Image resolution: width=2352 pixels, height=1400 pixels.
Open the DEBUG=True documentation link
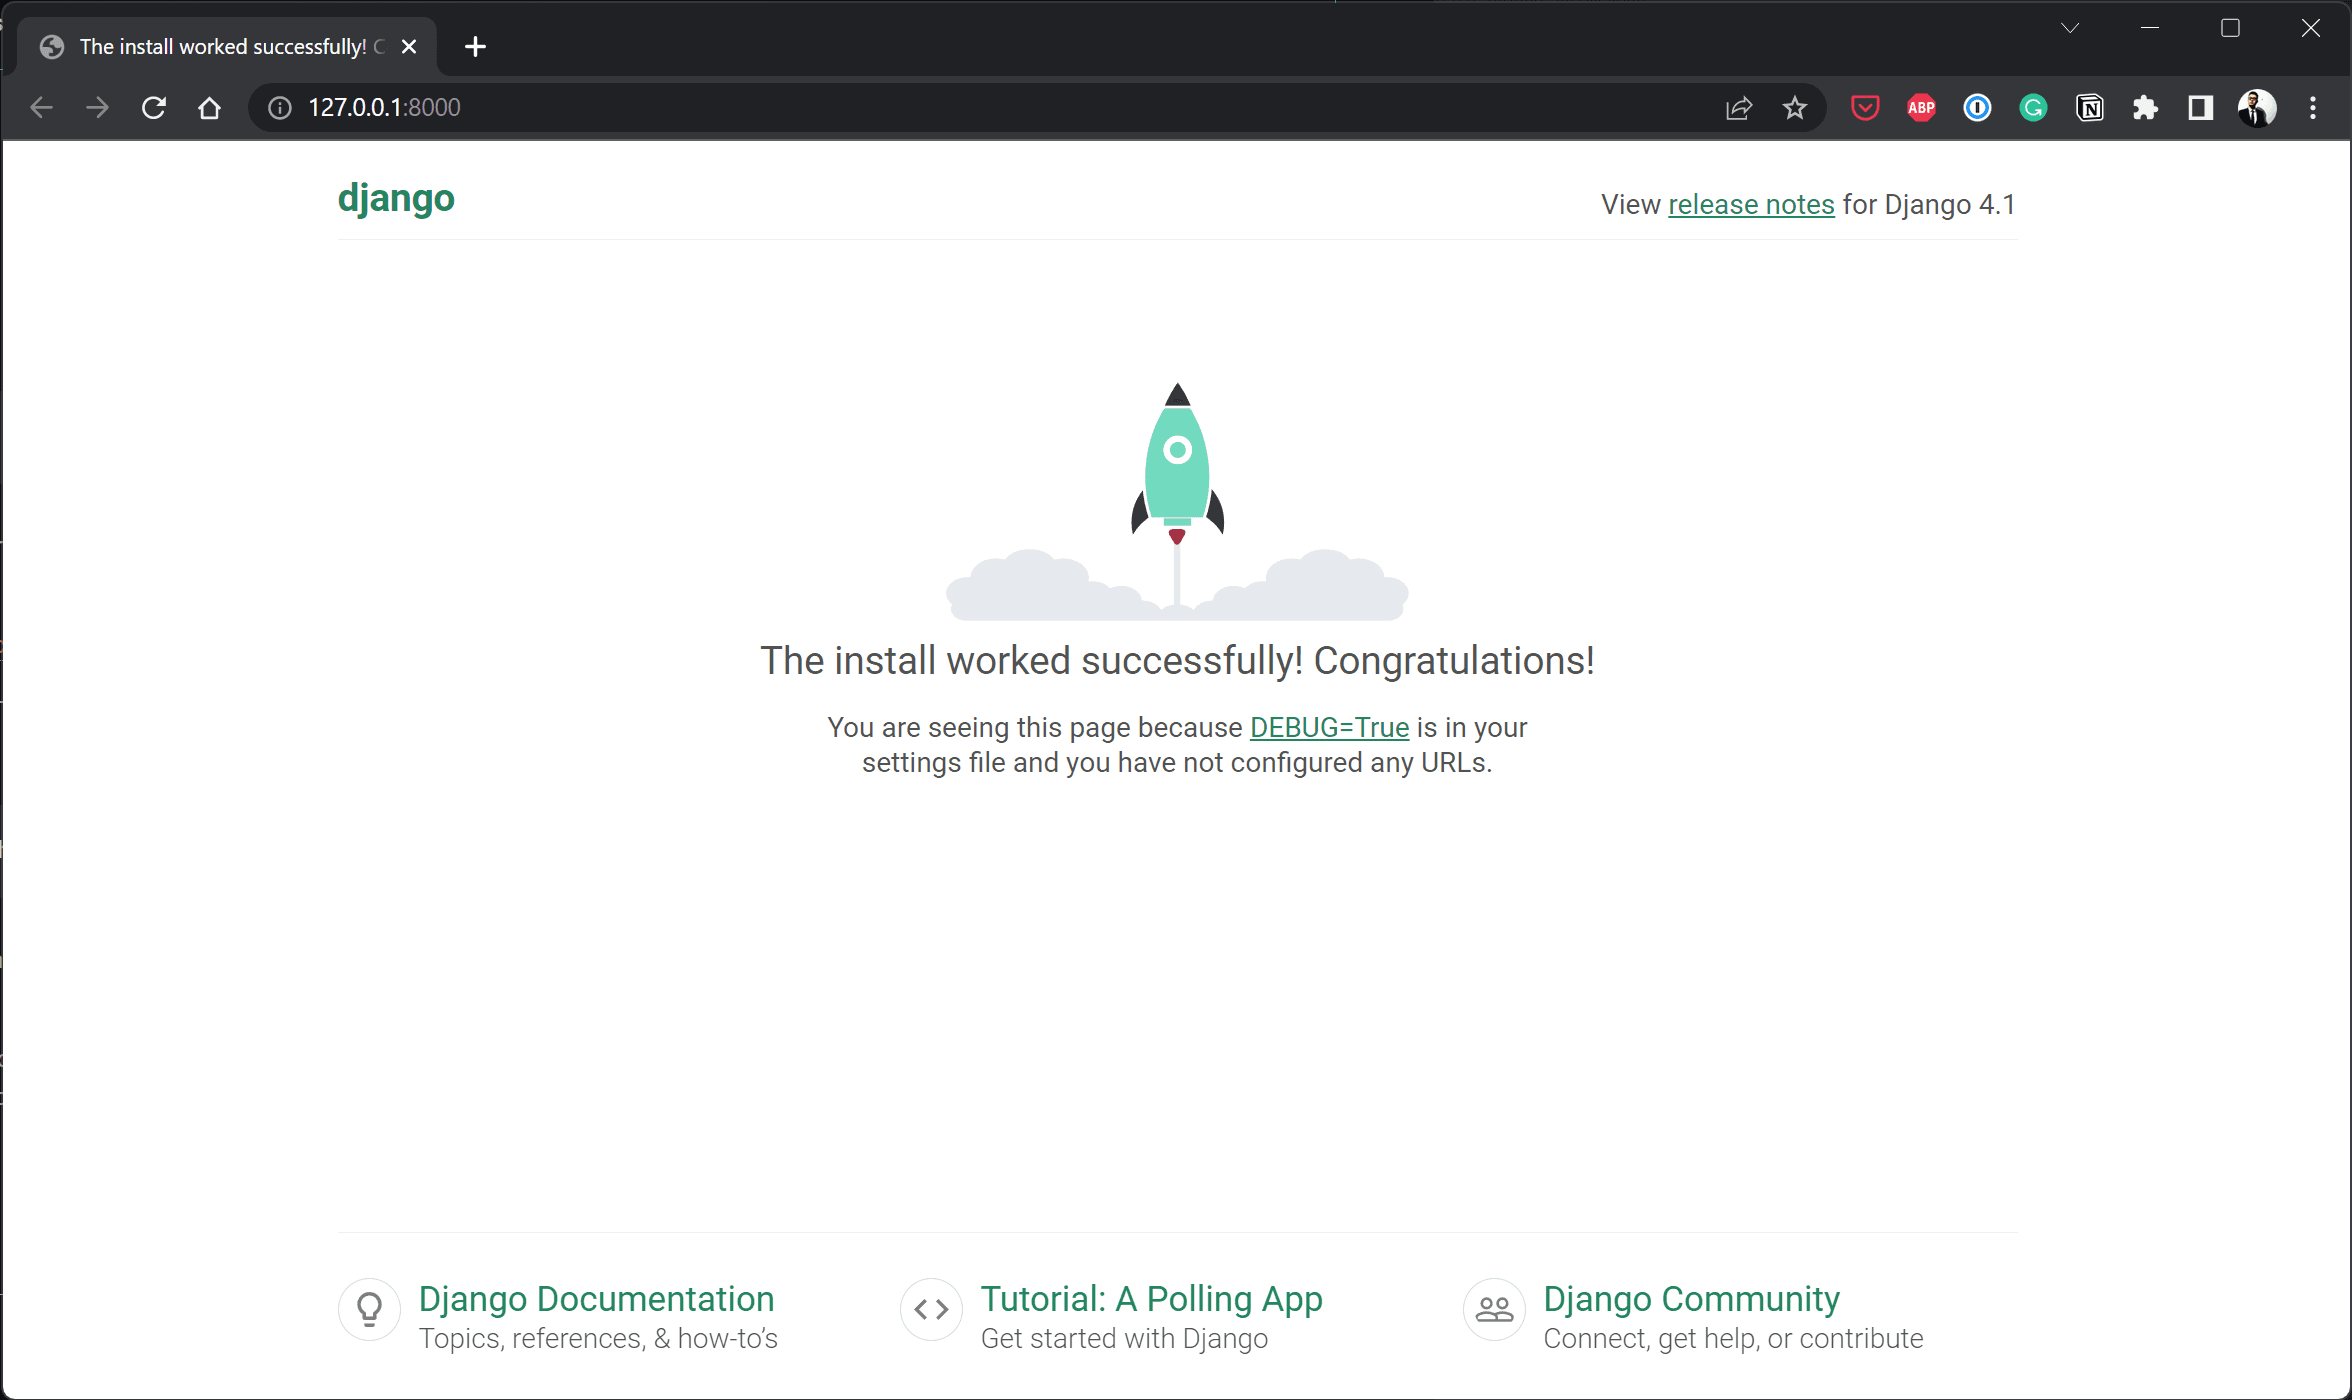[1328, 727]
